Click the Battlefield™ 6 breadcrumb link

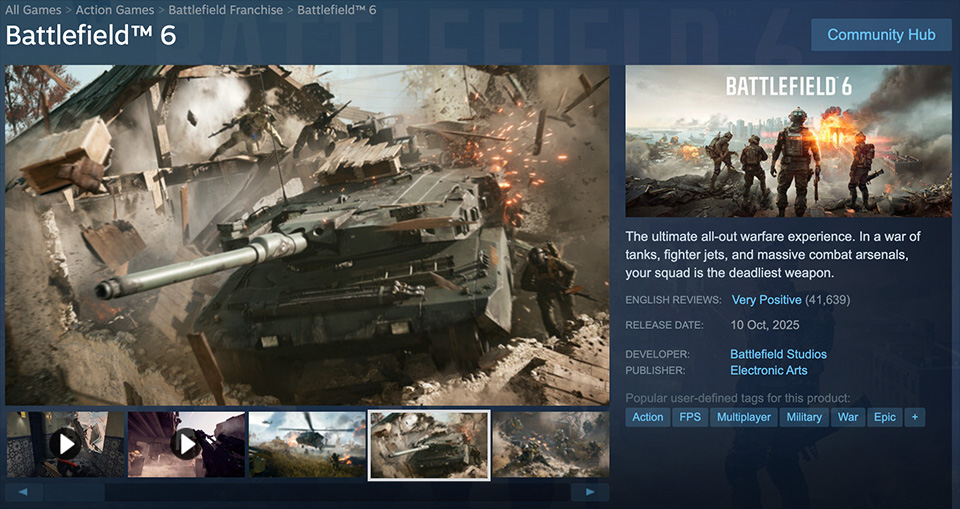(337, 10)
